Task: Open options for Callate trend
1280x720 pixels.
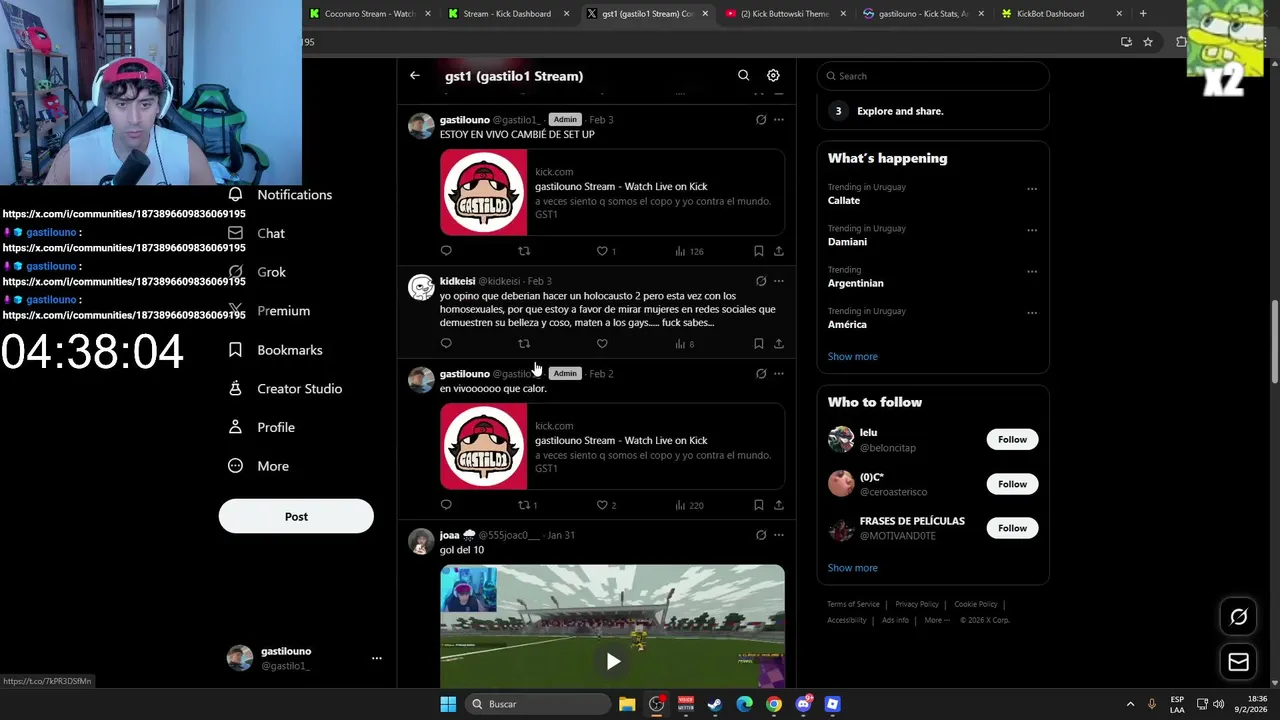Action: tap(1032, 189)
